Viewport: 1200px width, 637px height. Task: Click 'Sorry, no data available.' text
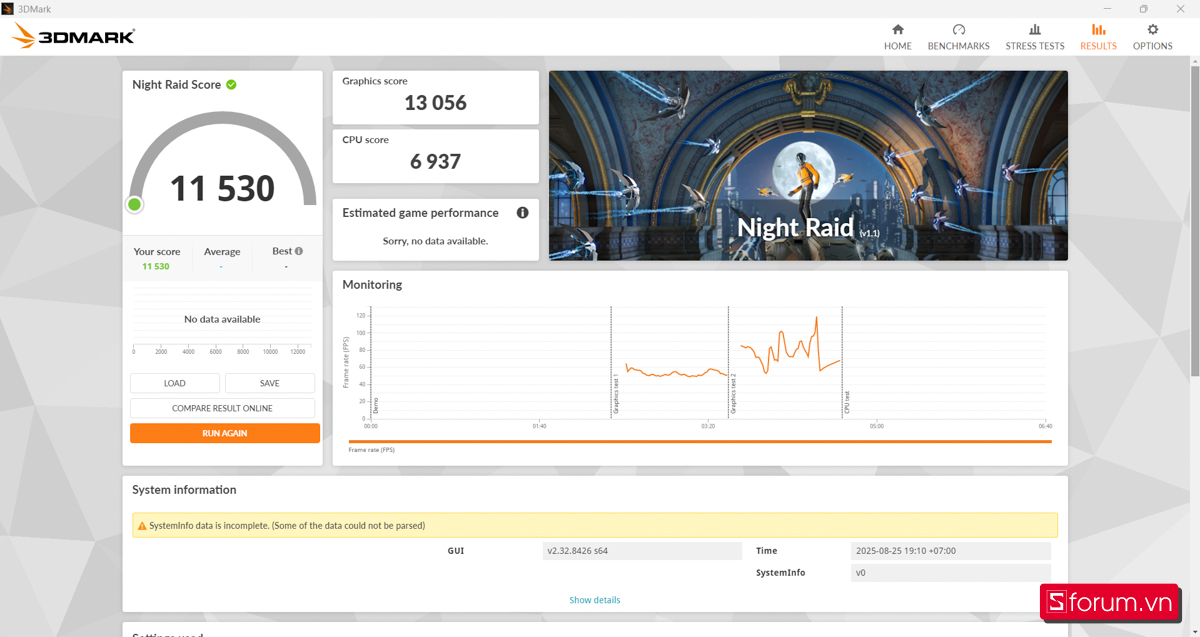point(435,241)
